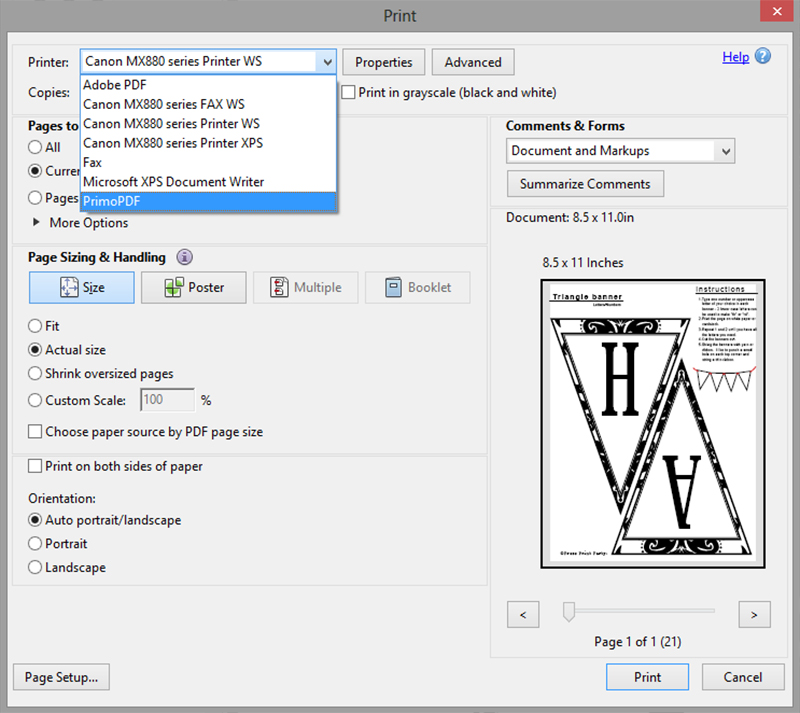Viewport: 800px width, 713px height.
Task: Select Actual size radio button
Action: pos(35,350)
